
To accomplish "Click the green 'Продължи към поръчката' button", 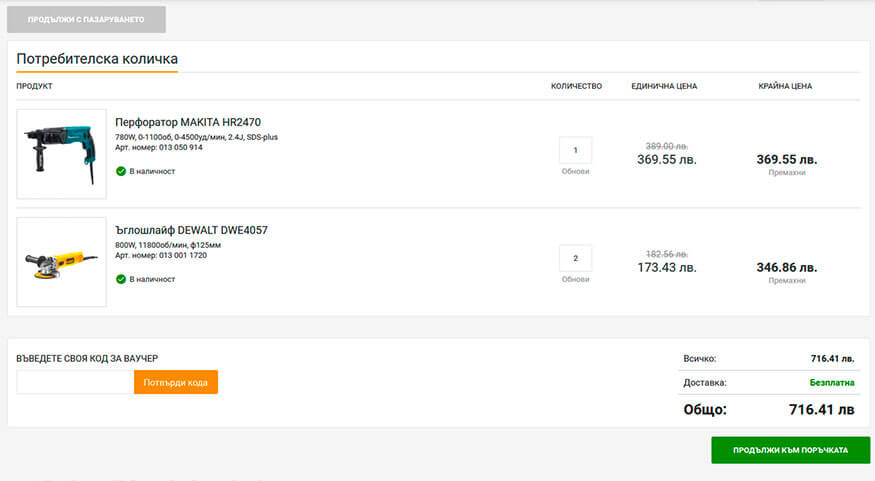I will 790,450.
